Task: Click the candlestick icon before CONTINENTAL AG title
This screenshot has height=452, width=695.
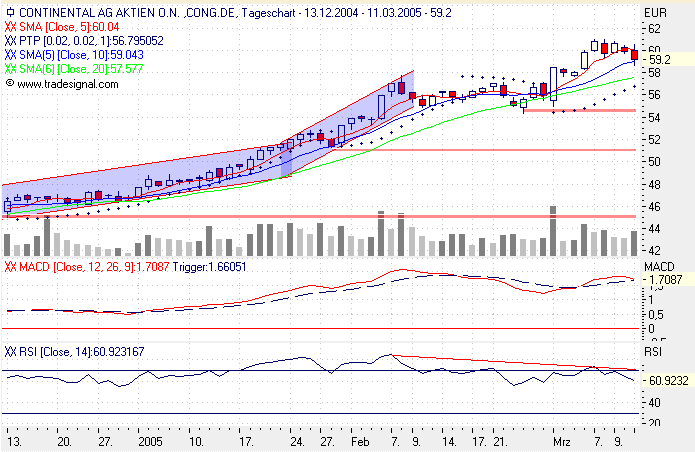Action: [10, 12]
